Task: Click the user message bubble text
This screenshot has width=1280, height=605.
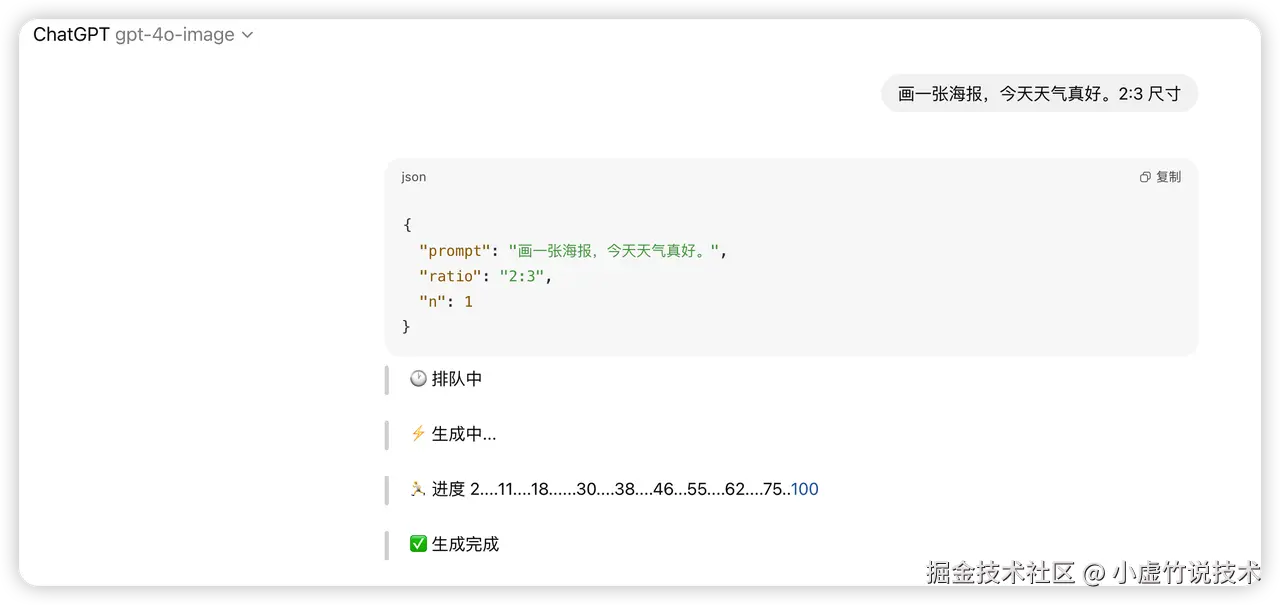Action: (x=1039, y=94)
